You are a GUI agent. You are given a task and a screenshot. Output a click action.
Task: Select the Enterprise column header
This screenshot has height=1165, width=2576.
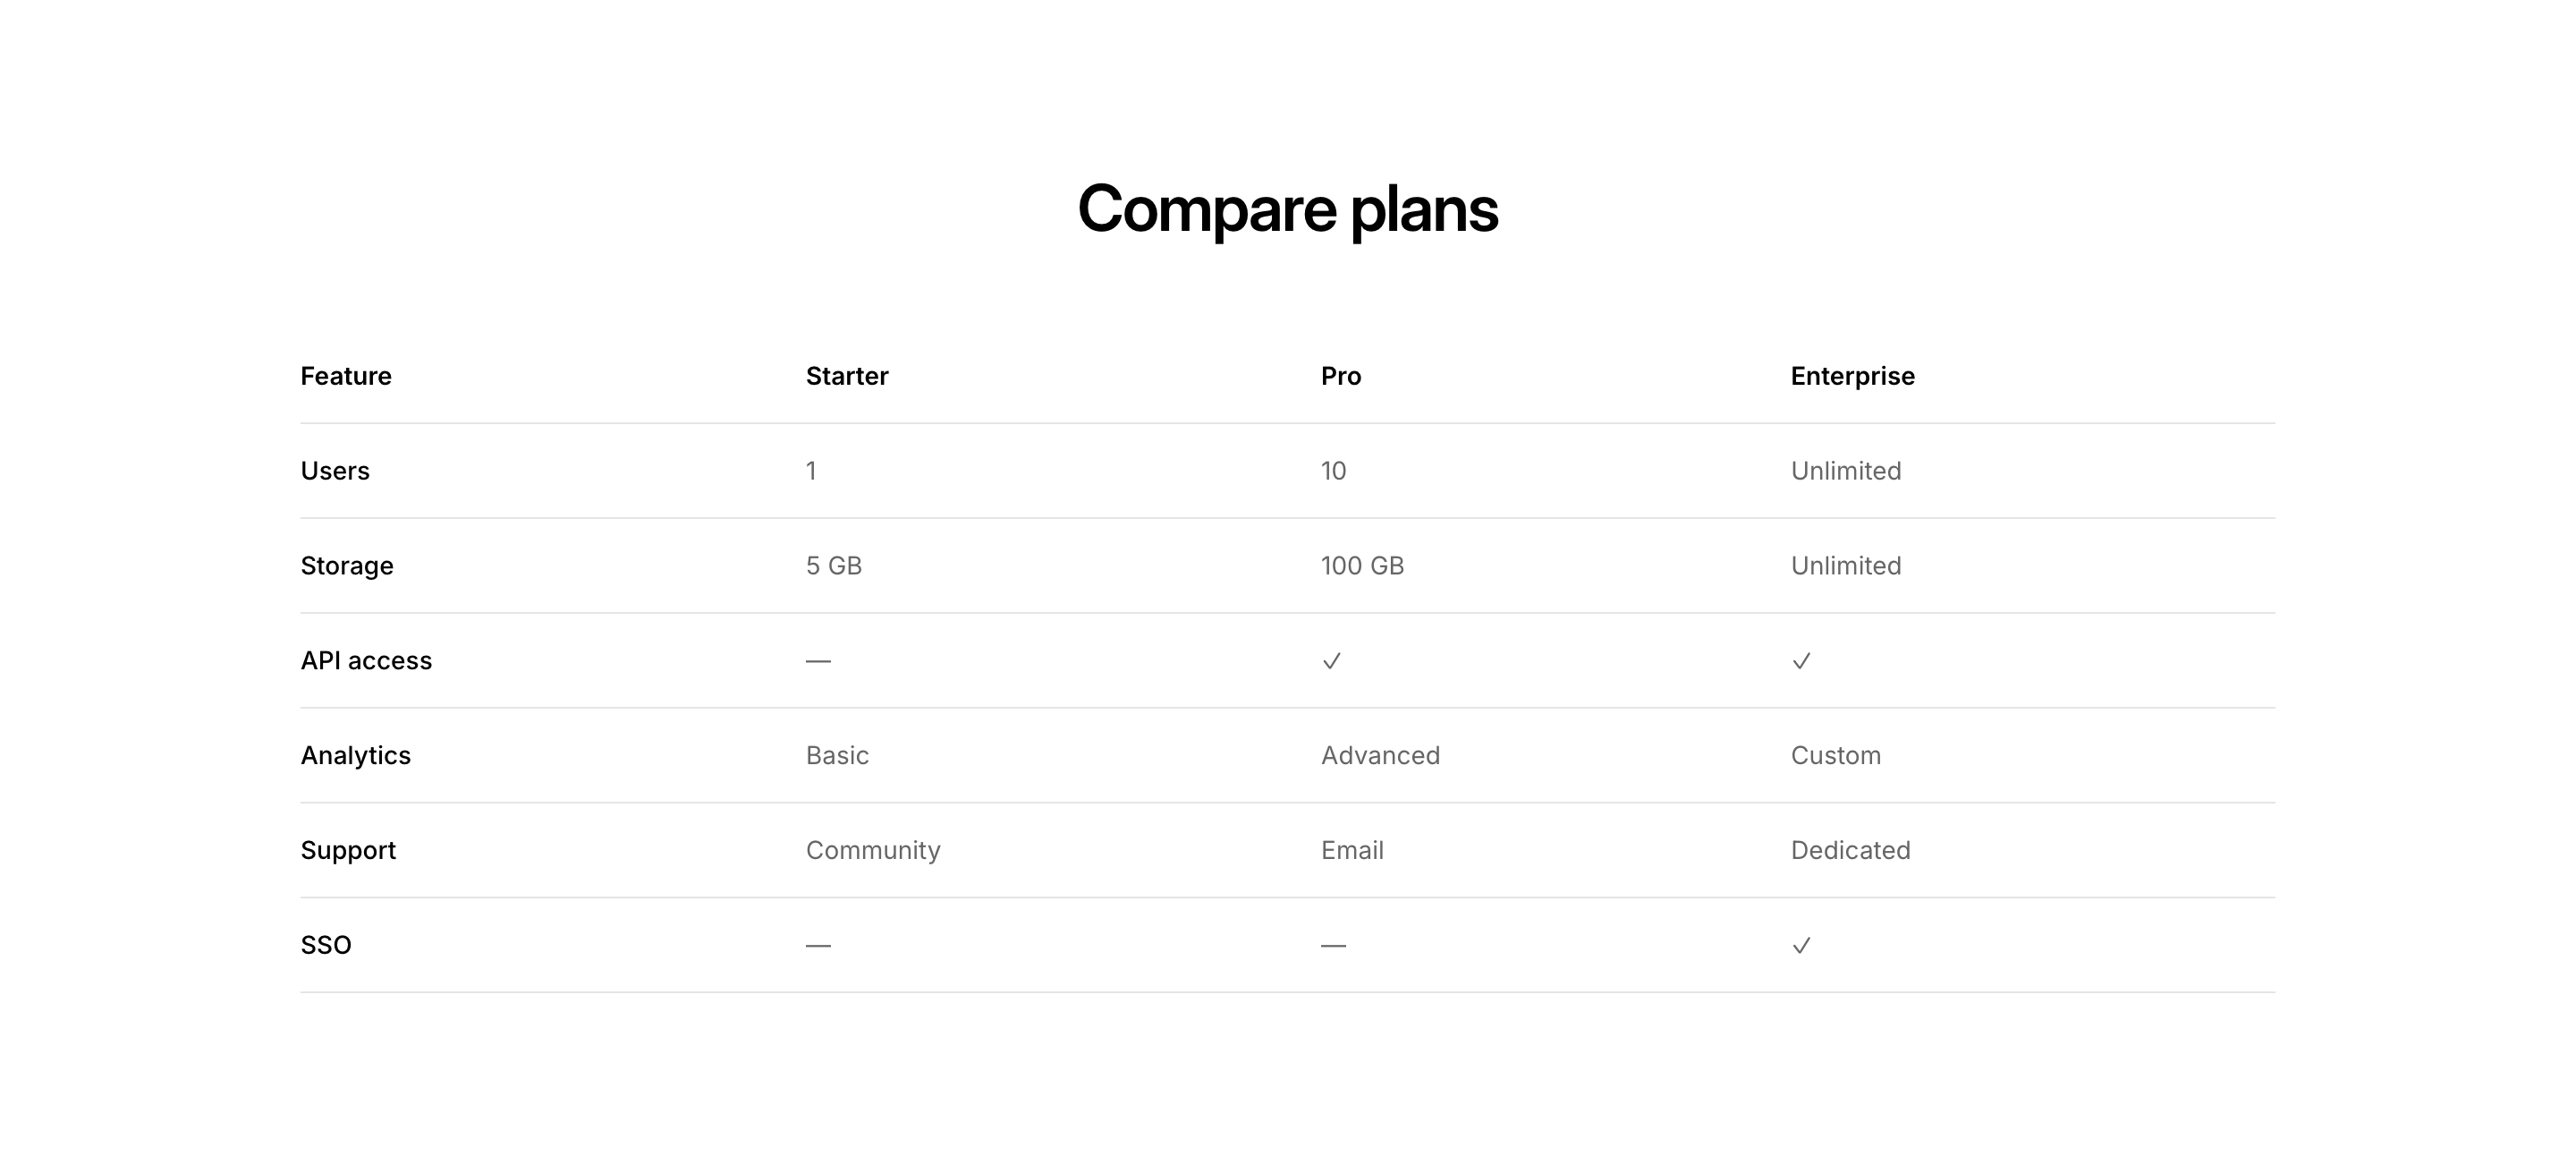pos(1852,376)
